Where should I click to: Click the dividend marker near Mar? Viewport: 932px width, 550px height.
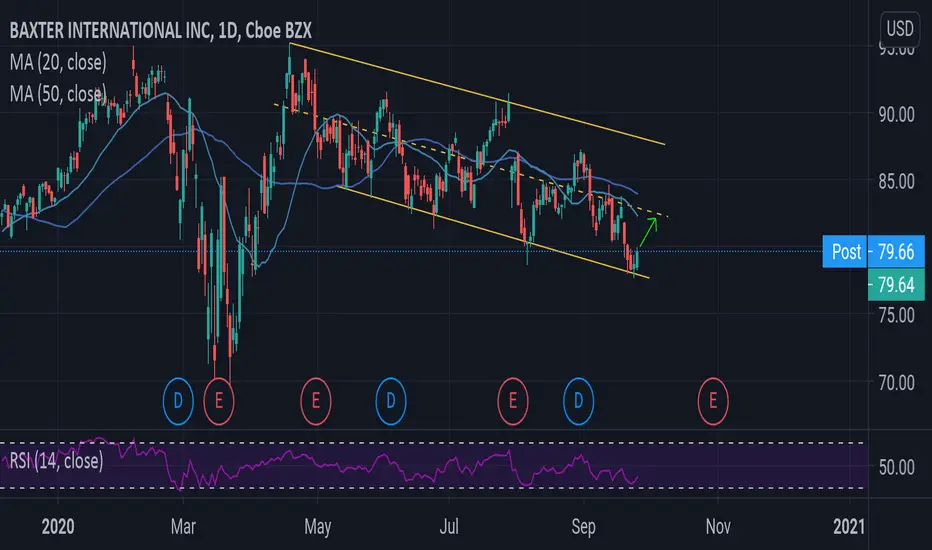(x=178, y=401)
